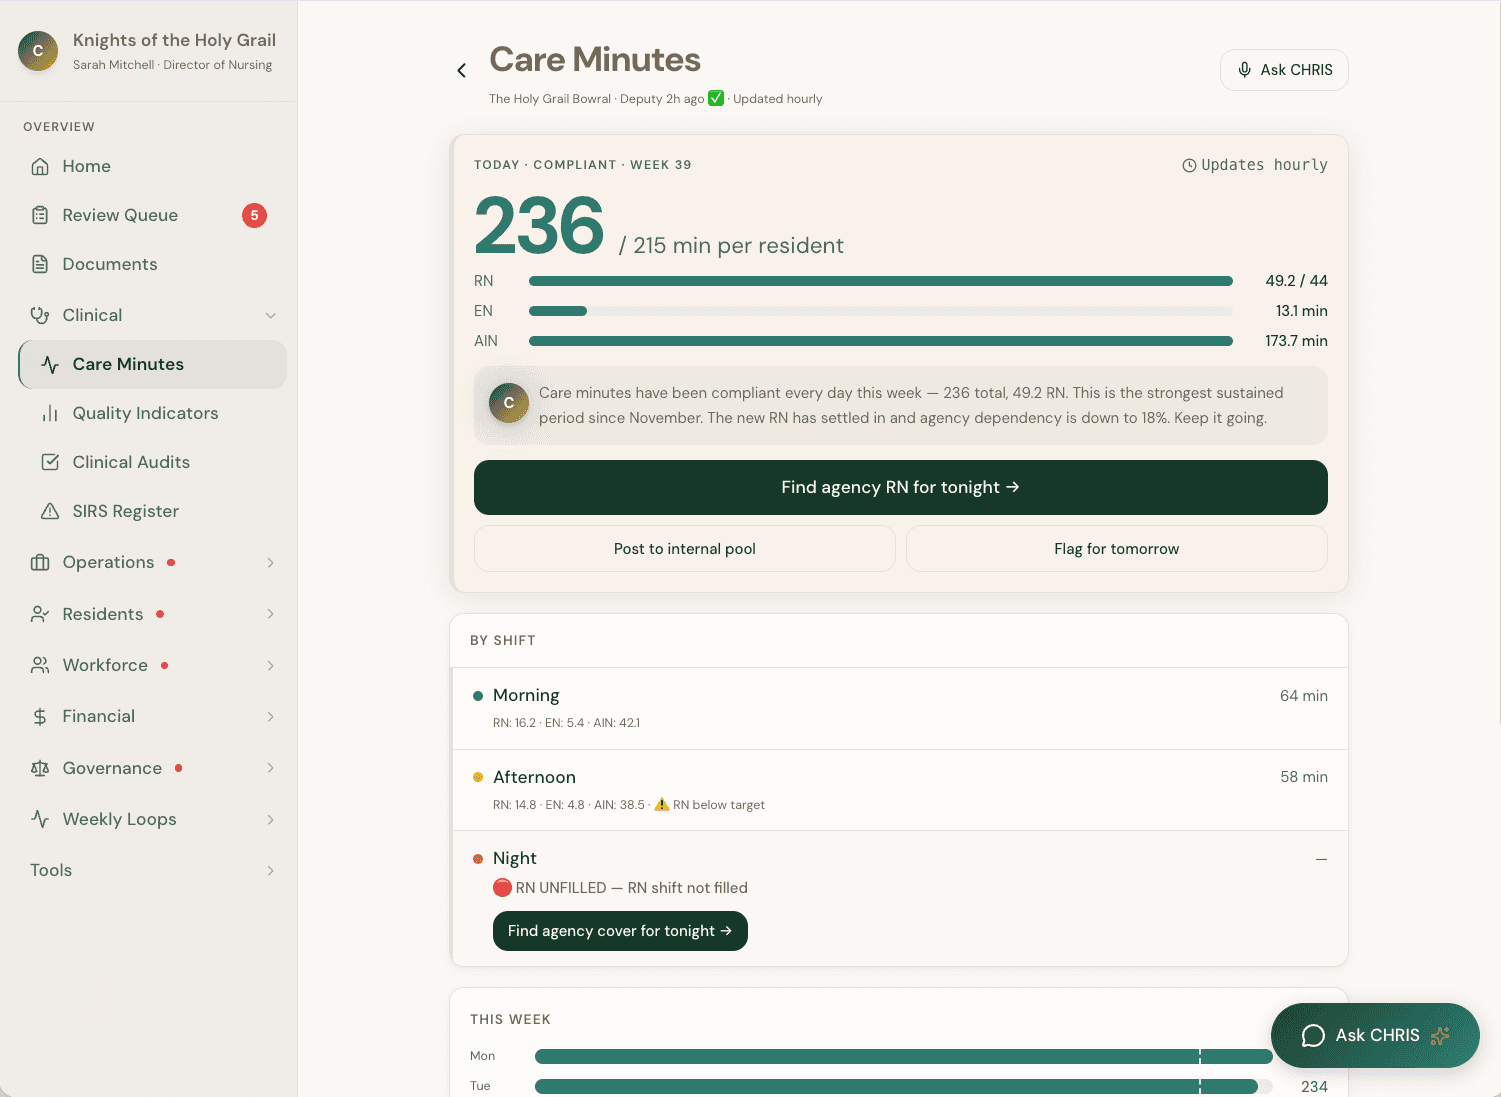The height and width of the screenshot is (1097, 1501).
Task: Select the Care Minutes waveform icon
Action: (x=49, y=364)
